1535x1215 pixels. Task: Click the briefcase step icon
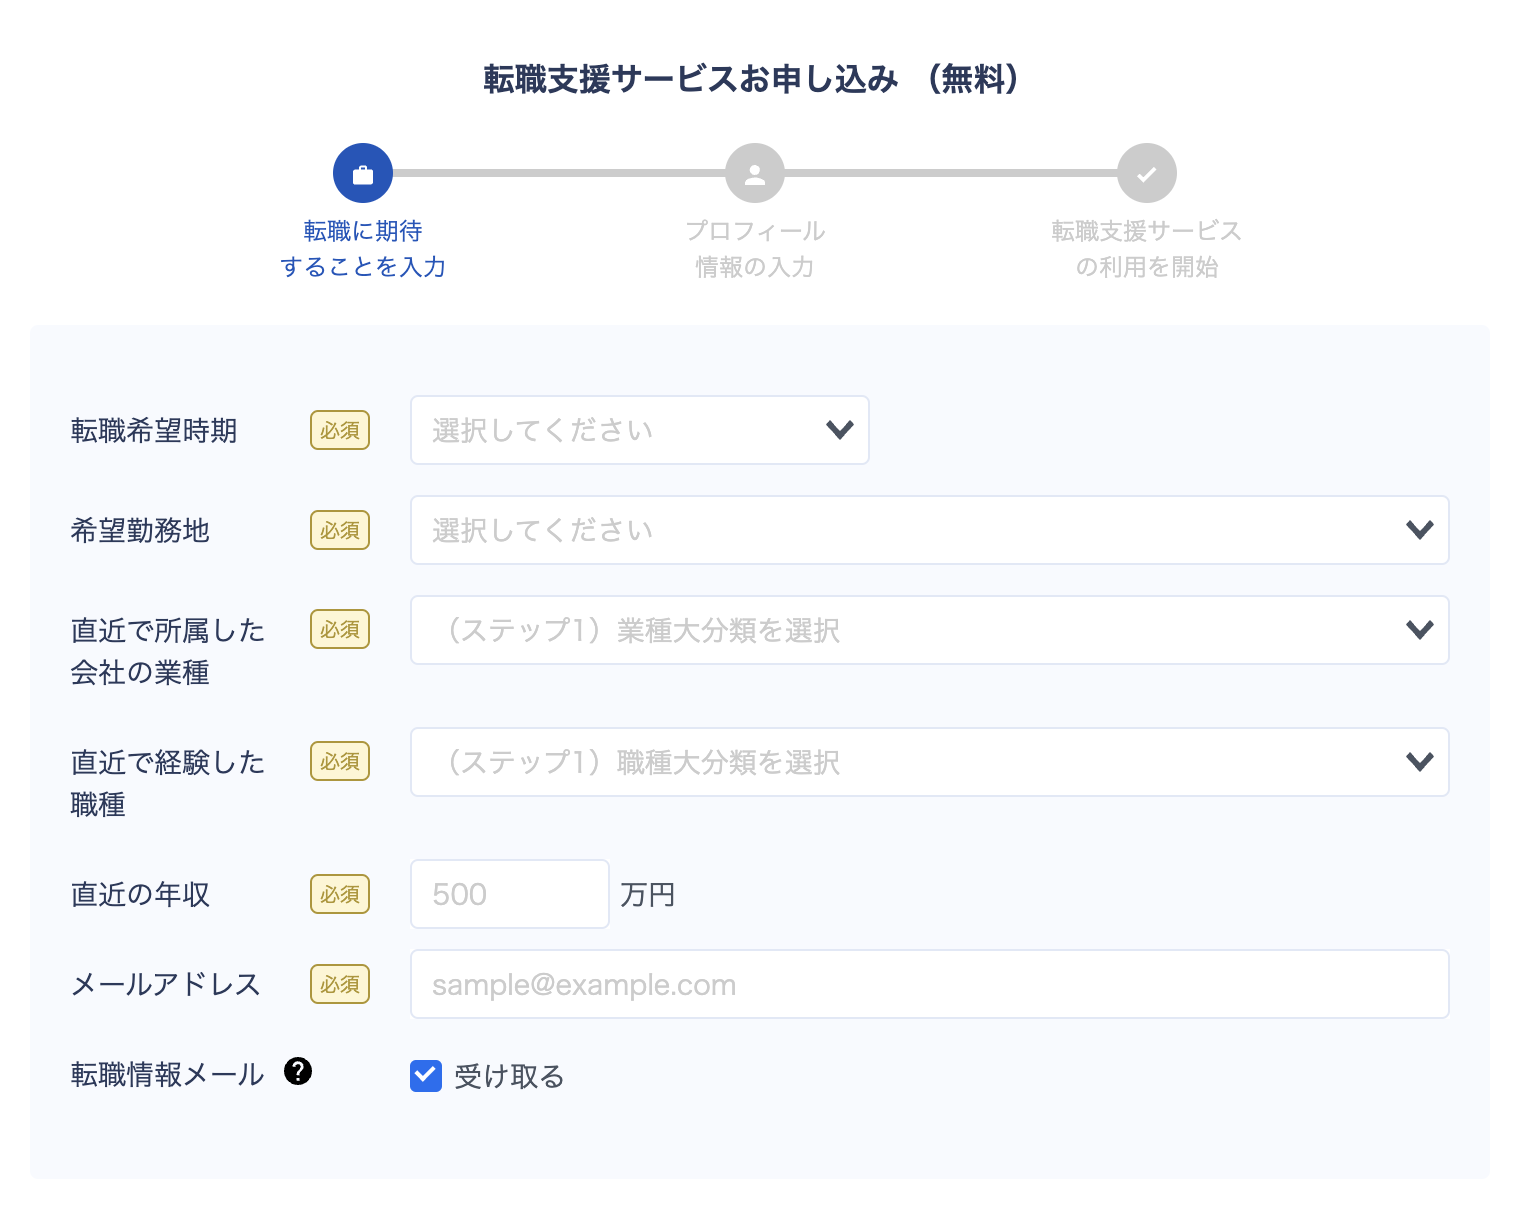pos(362,174)
